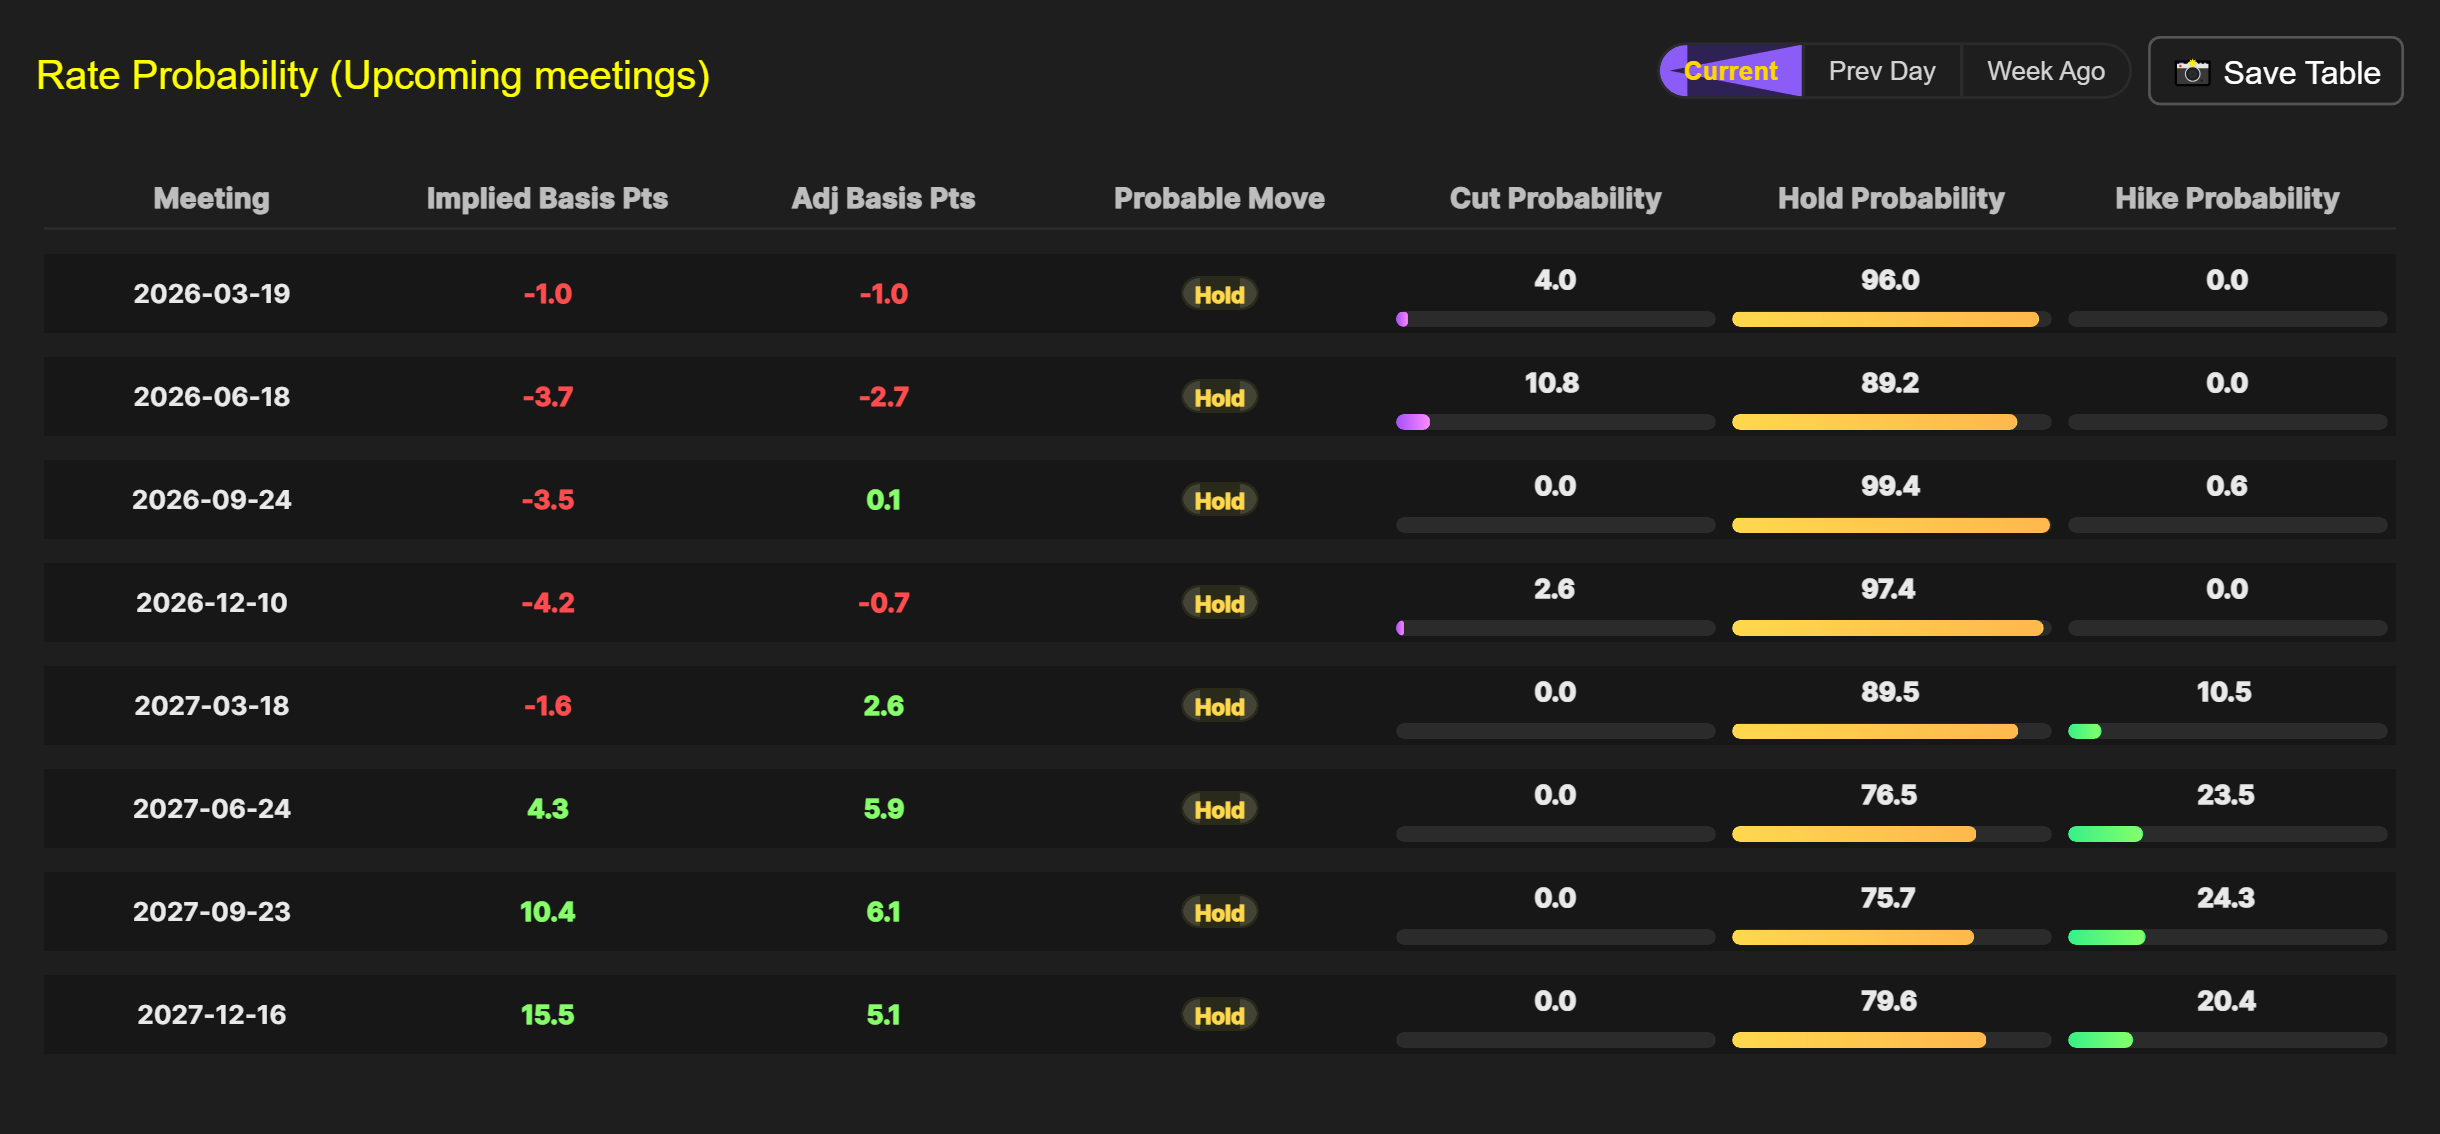Switch to the Week Ago view
This screenshot has height=1134, width=2440.
(x=2045, y=71)
